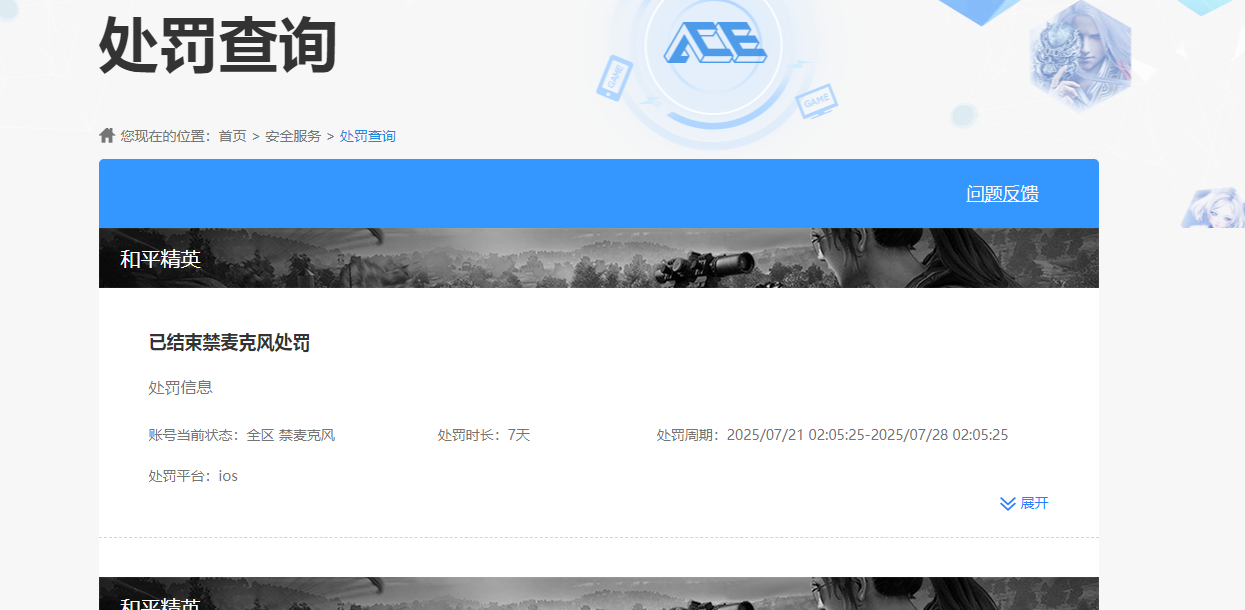
Task: Select 账号当前状态：全区 禁麦克风 text
Action: coord(242,435)
